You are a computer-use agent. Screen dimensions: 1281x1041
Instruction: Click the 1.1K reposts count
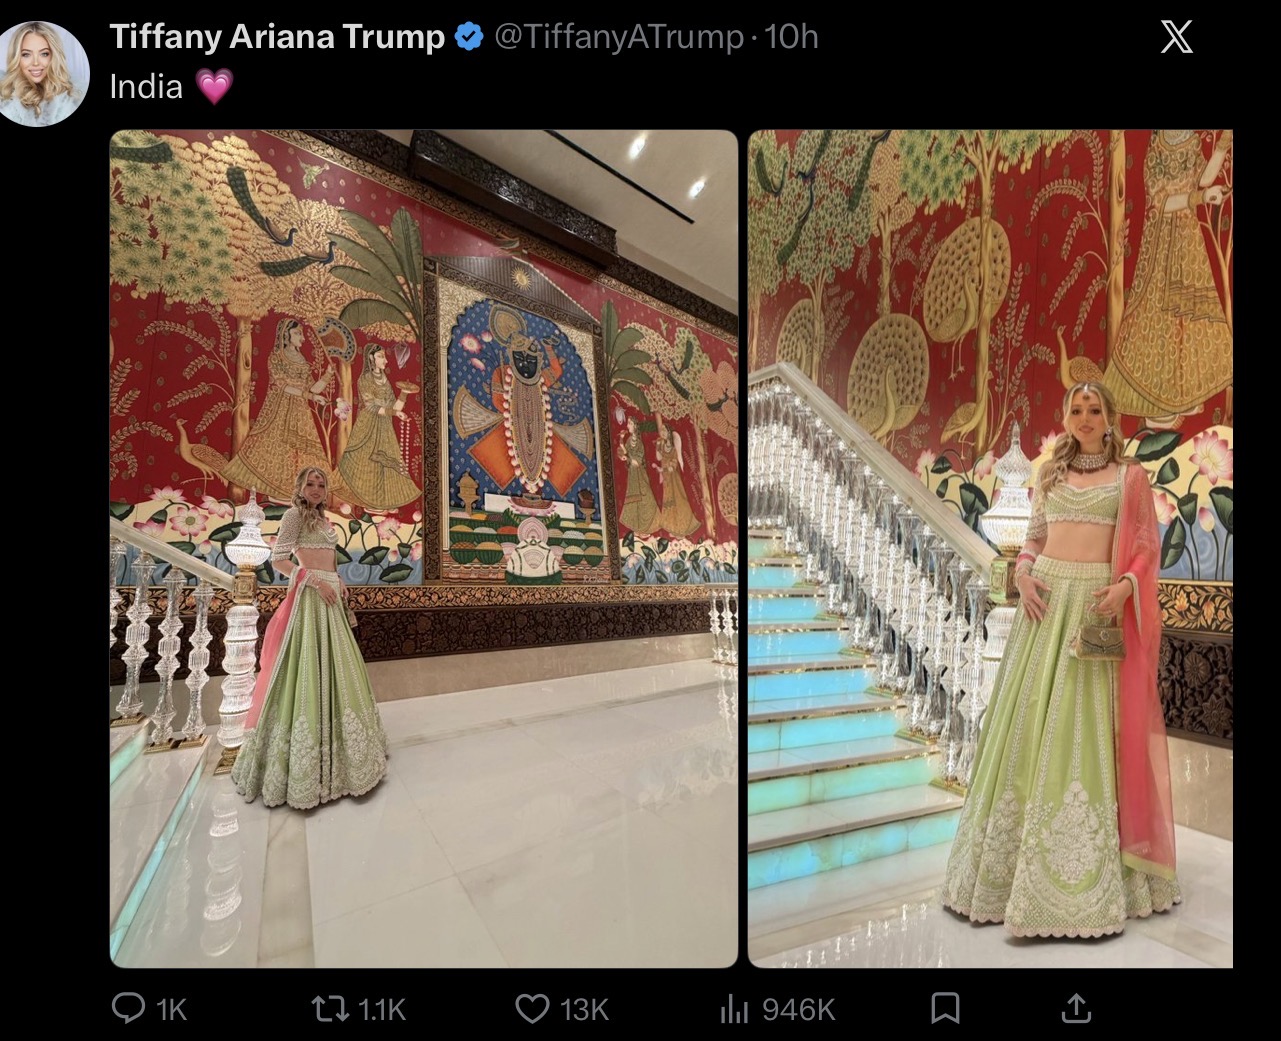(382, 1010)
